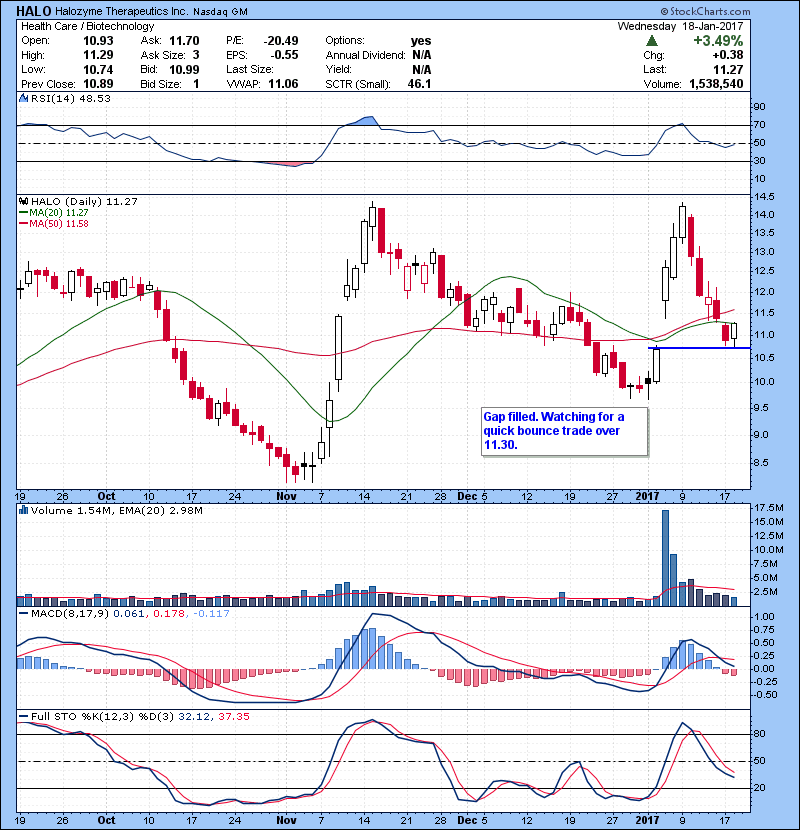Click the Low value 10.74
The height and width of the screenshot is (830, 800).
point(98,69)
